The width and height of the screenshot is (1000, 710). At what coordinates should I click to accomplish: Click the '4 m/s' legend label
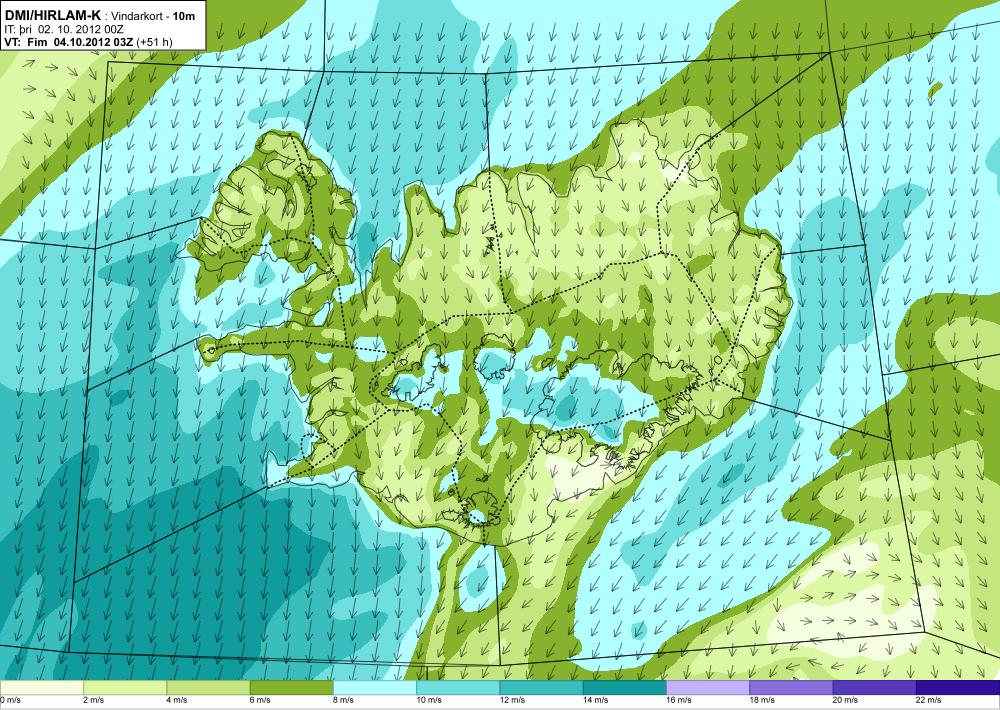pyautogui.click(x=177, y=700)
